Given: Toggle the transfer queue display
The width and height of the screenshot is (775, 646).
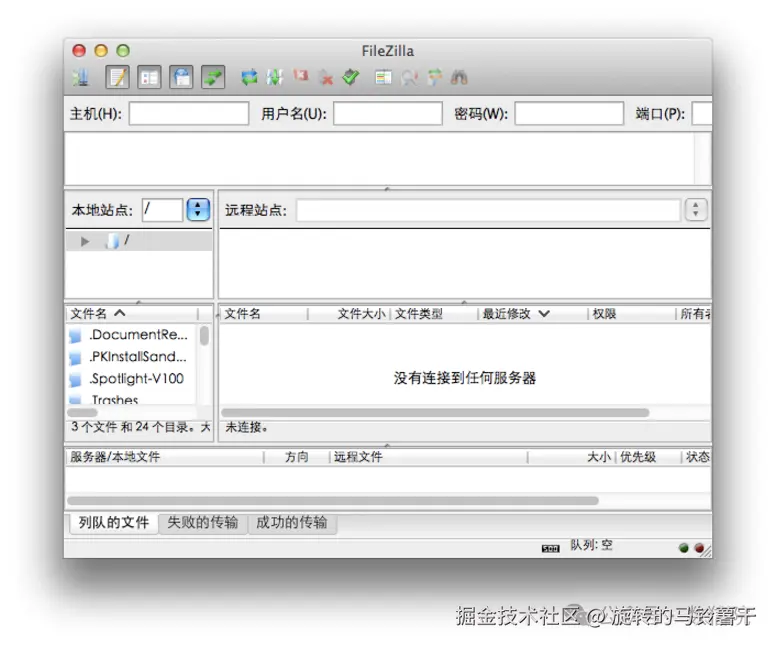Looking at the screenshot, I should pos(213,77).
